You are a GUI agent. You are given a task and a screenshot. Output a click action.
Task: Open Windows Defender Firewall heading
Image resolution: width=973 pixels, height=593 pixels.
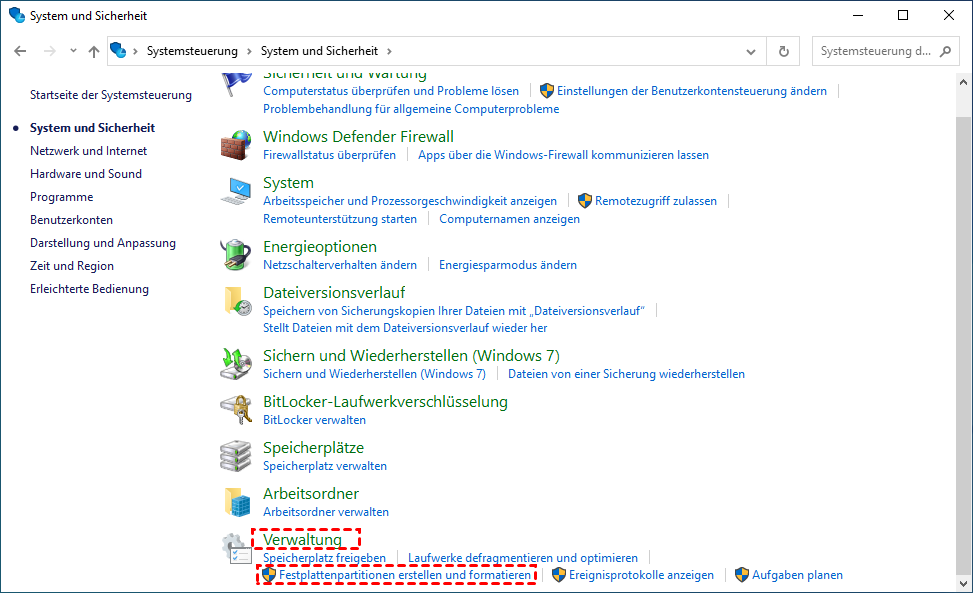click(x=358, y=136)
